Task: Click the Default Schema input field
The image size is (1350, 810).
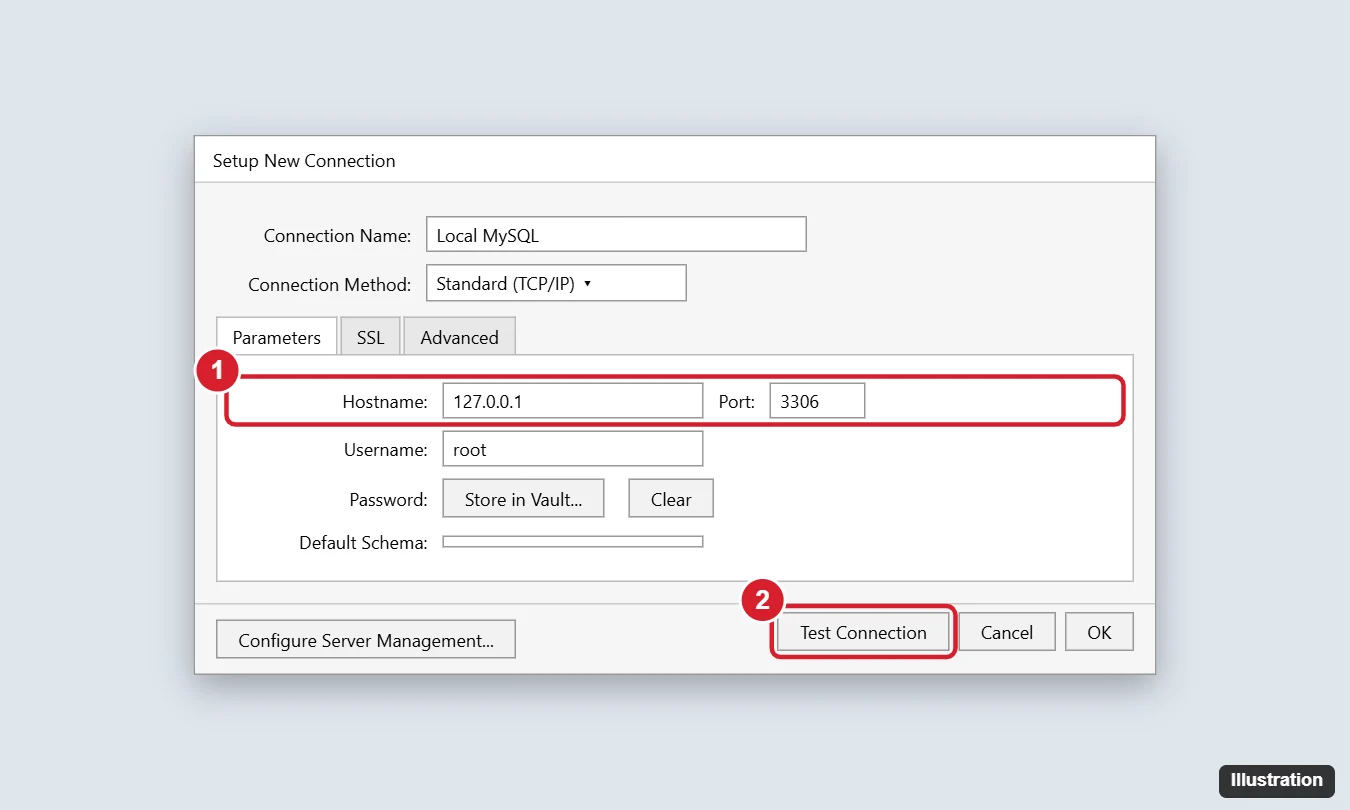Action: (572, 542)
